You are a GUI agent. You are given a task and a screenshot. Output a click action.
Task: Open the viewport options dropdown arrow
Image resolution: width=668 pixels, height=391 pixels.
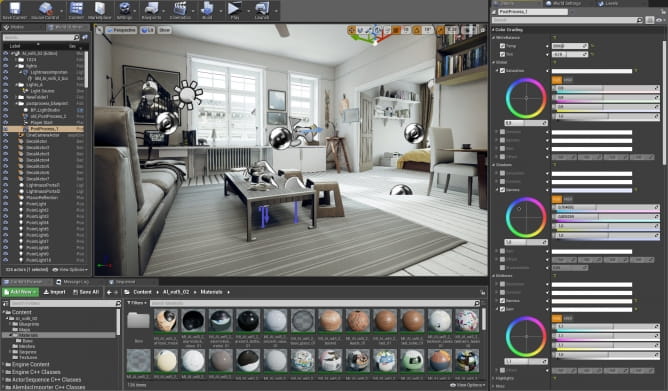click(x=99, y=30)
